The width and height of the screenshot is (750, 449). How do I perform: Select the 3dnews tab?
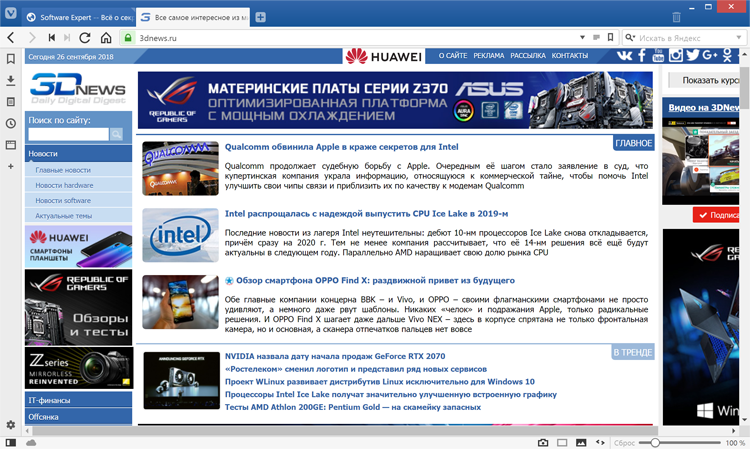pos(193,17)
